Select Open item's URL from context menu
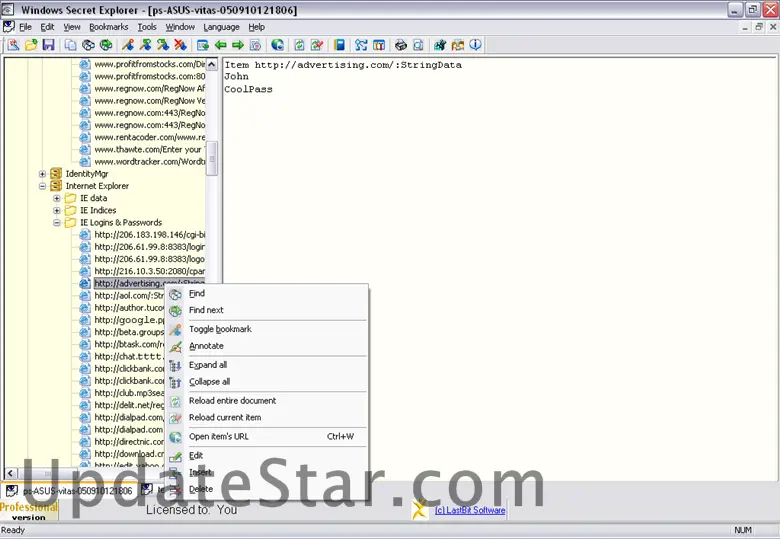The width and height of the screenshot is (780, 539). (218, 436)
